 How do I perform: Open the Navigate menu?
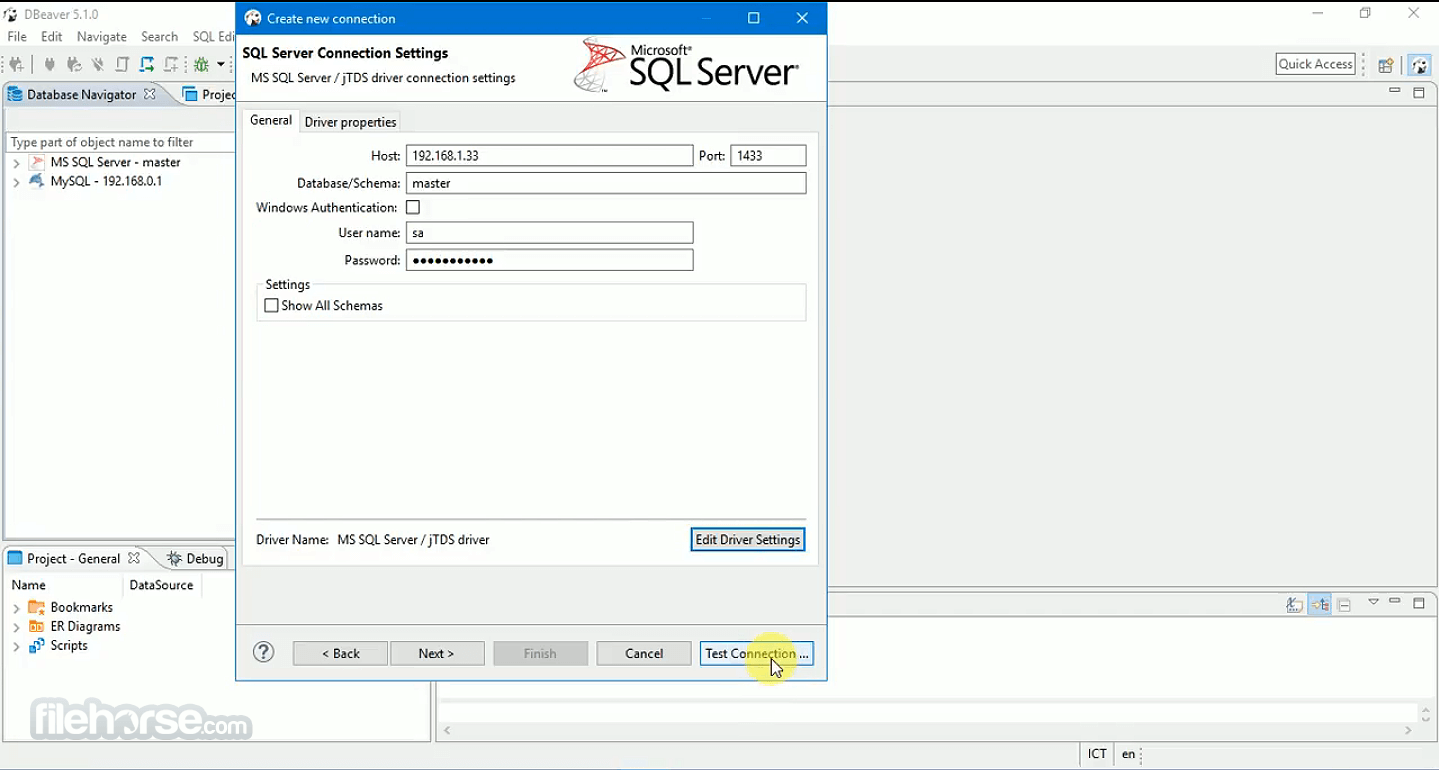pos(102,37)
